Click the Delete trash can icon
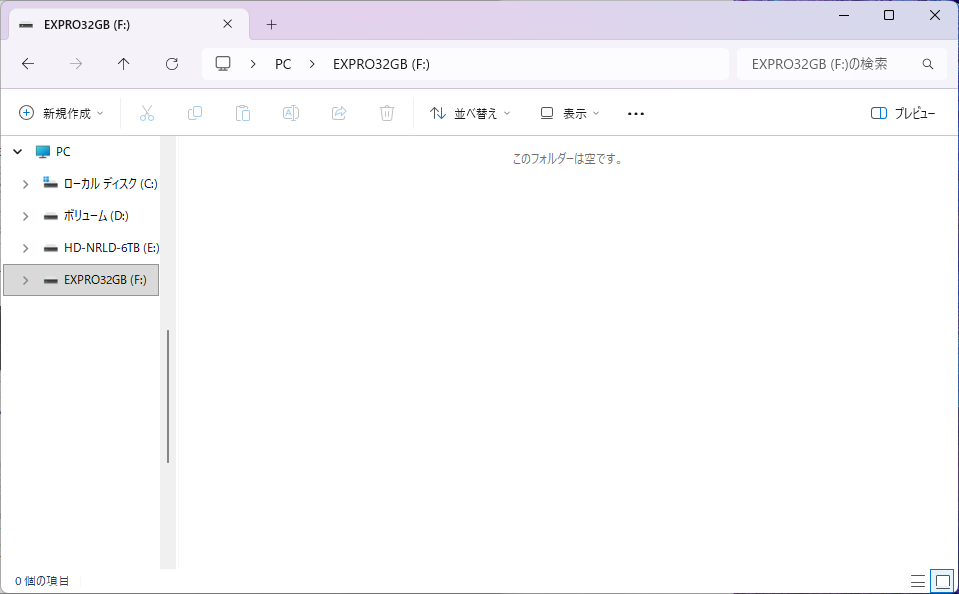This screenshot has width=959, height=594. 387,114
